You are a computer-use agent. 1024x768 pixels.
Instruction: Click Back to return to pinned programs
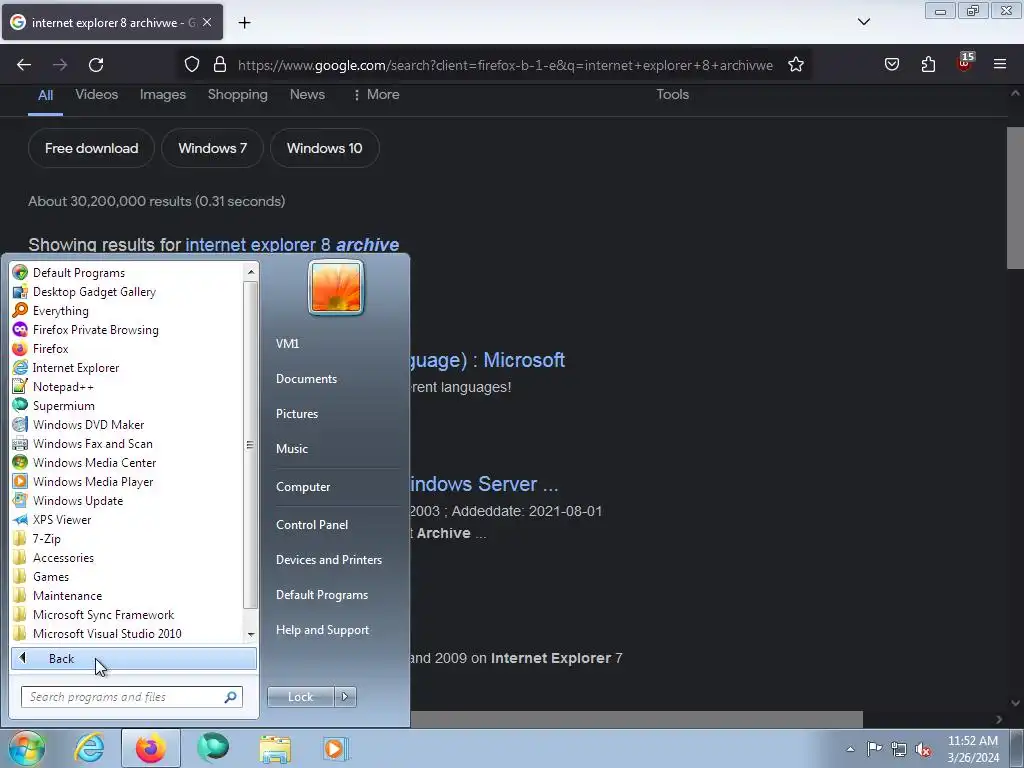point(134,659)
